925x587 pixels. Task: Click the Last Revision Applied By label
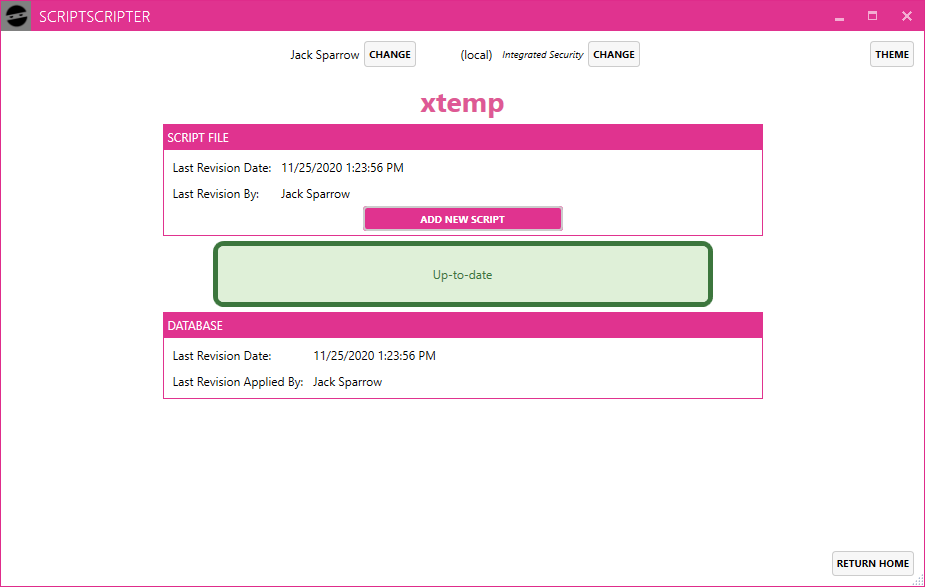click(238, 382)
